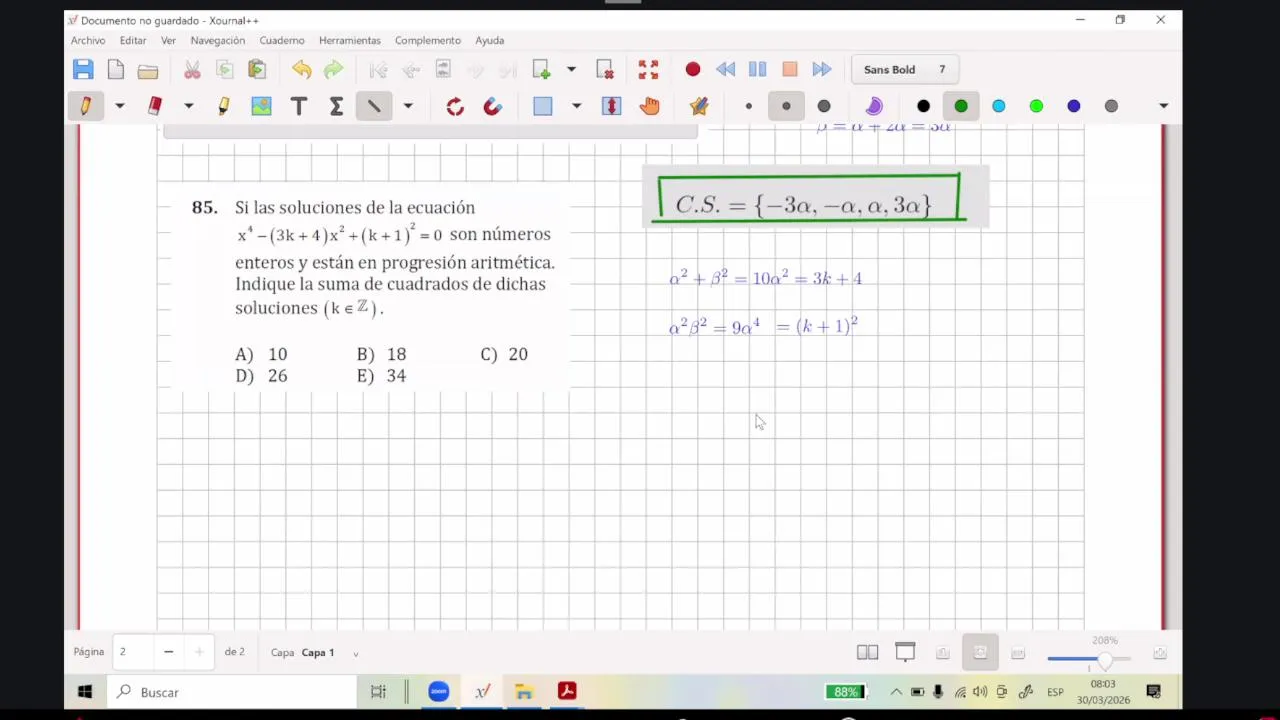Open the Ver menu
Viewport: 1280px width, 720px height.
point(168,40)
